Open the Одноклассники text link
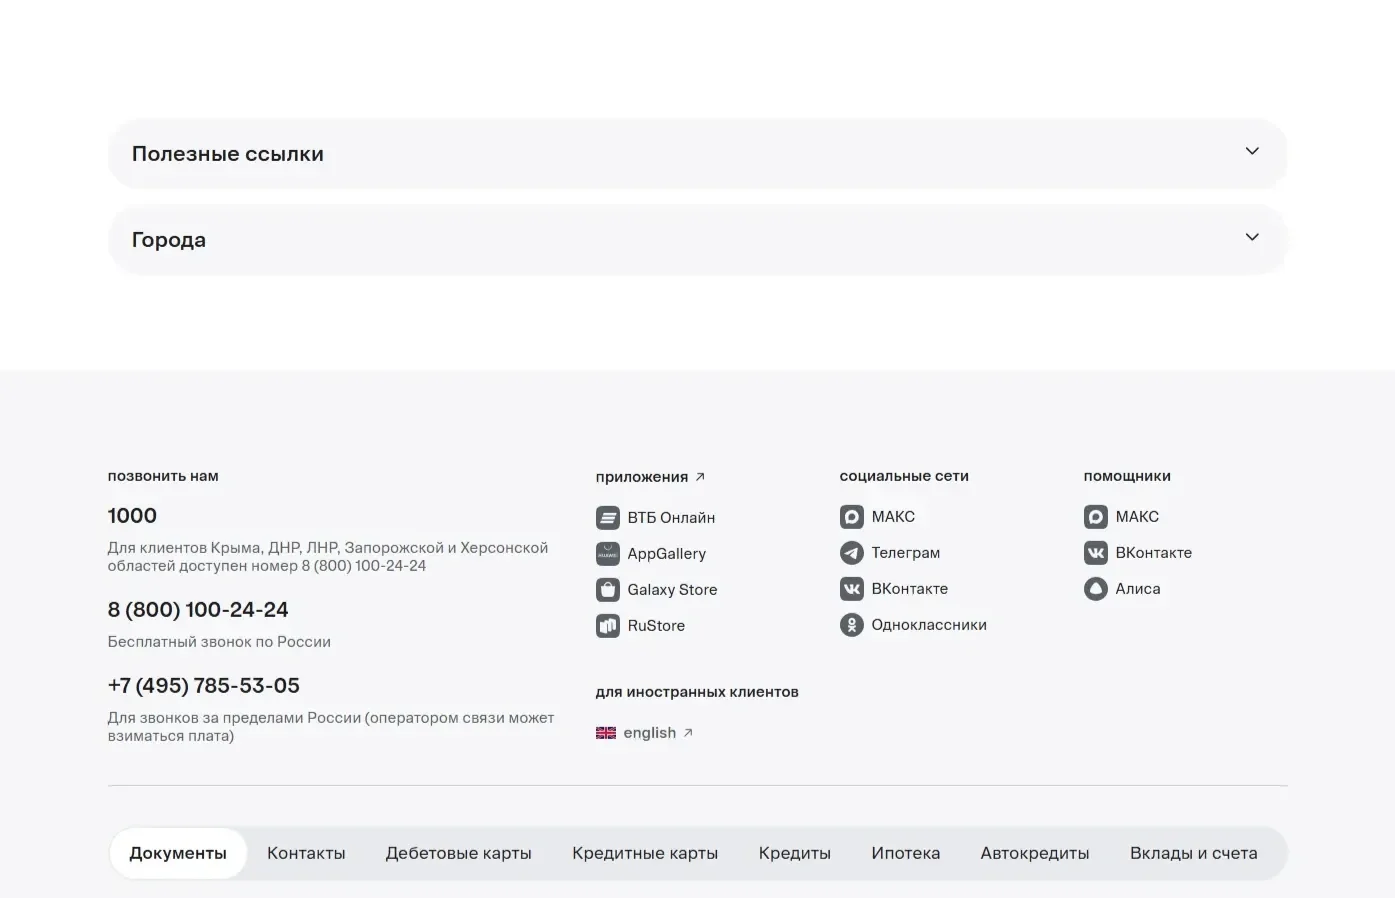This screenshot has width=1395, height=898. coord(929,625)
